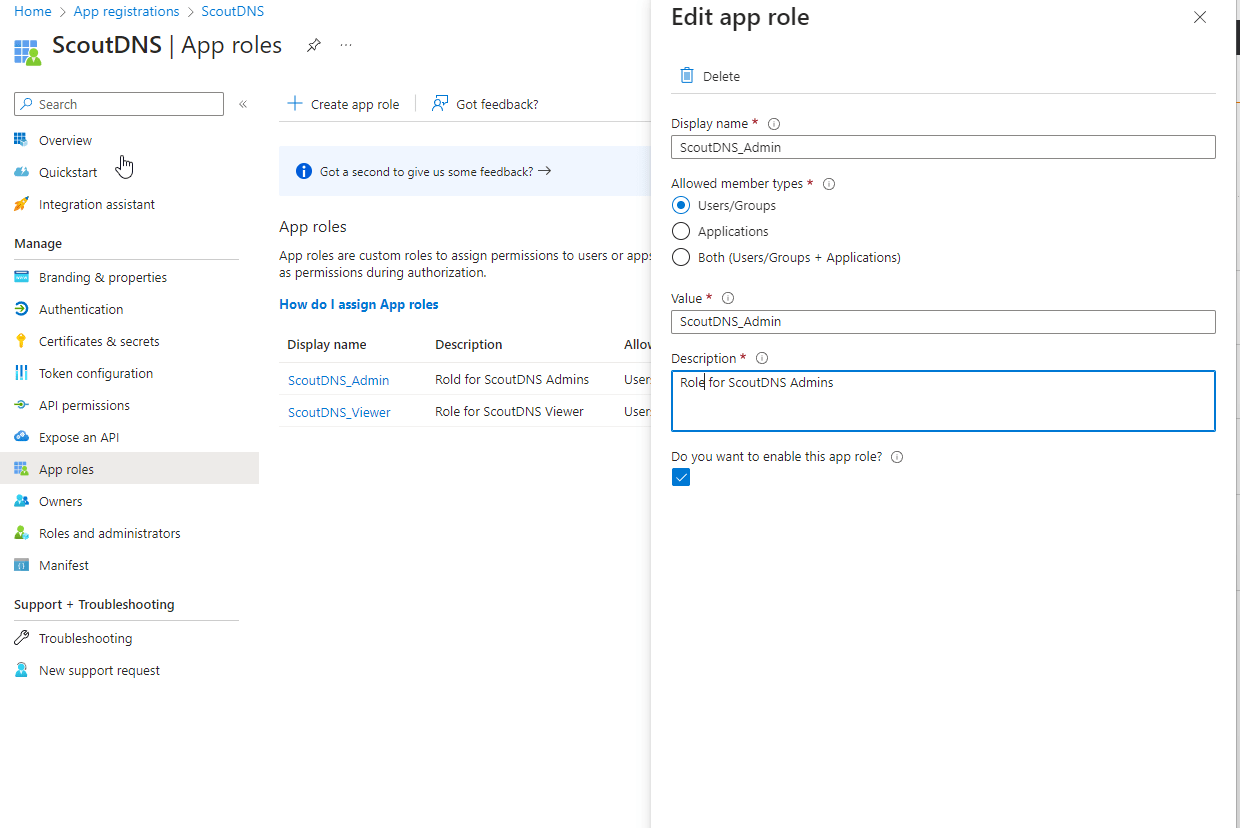1240x828 pixels.
Task: Select Both (Users/Groups + Applications) radio
Action: [x=681, y=257]
